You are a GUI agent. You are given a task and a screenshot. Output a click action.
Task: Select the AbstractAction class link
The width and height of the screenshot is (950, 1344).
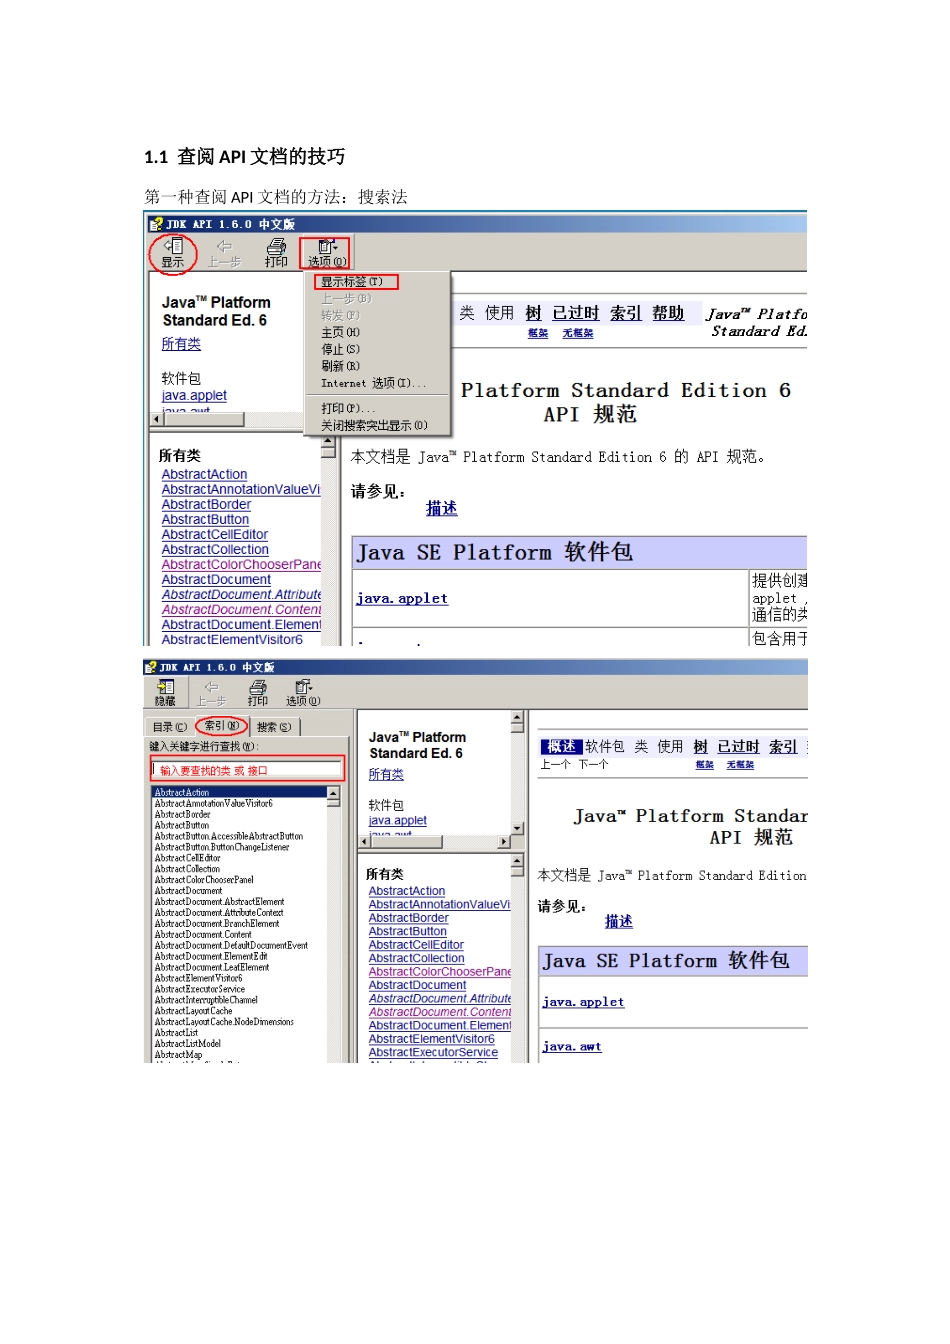(204, 473)
